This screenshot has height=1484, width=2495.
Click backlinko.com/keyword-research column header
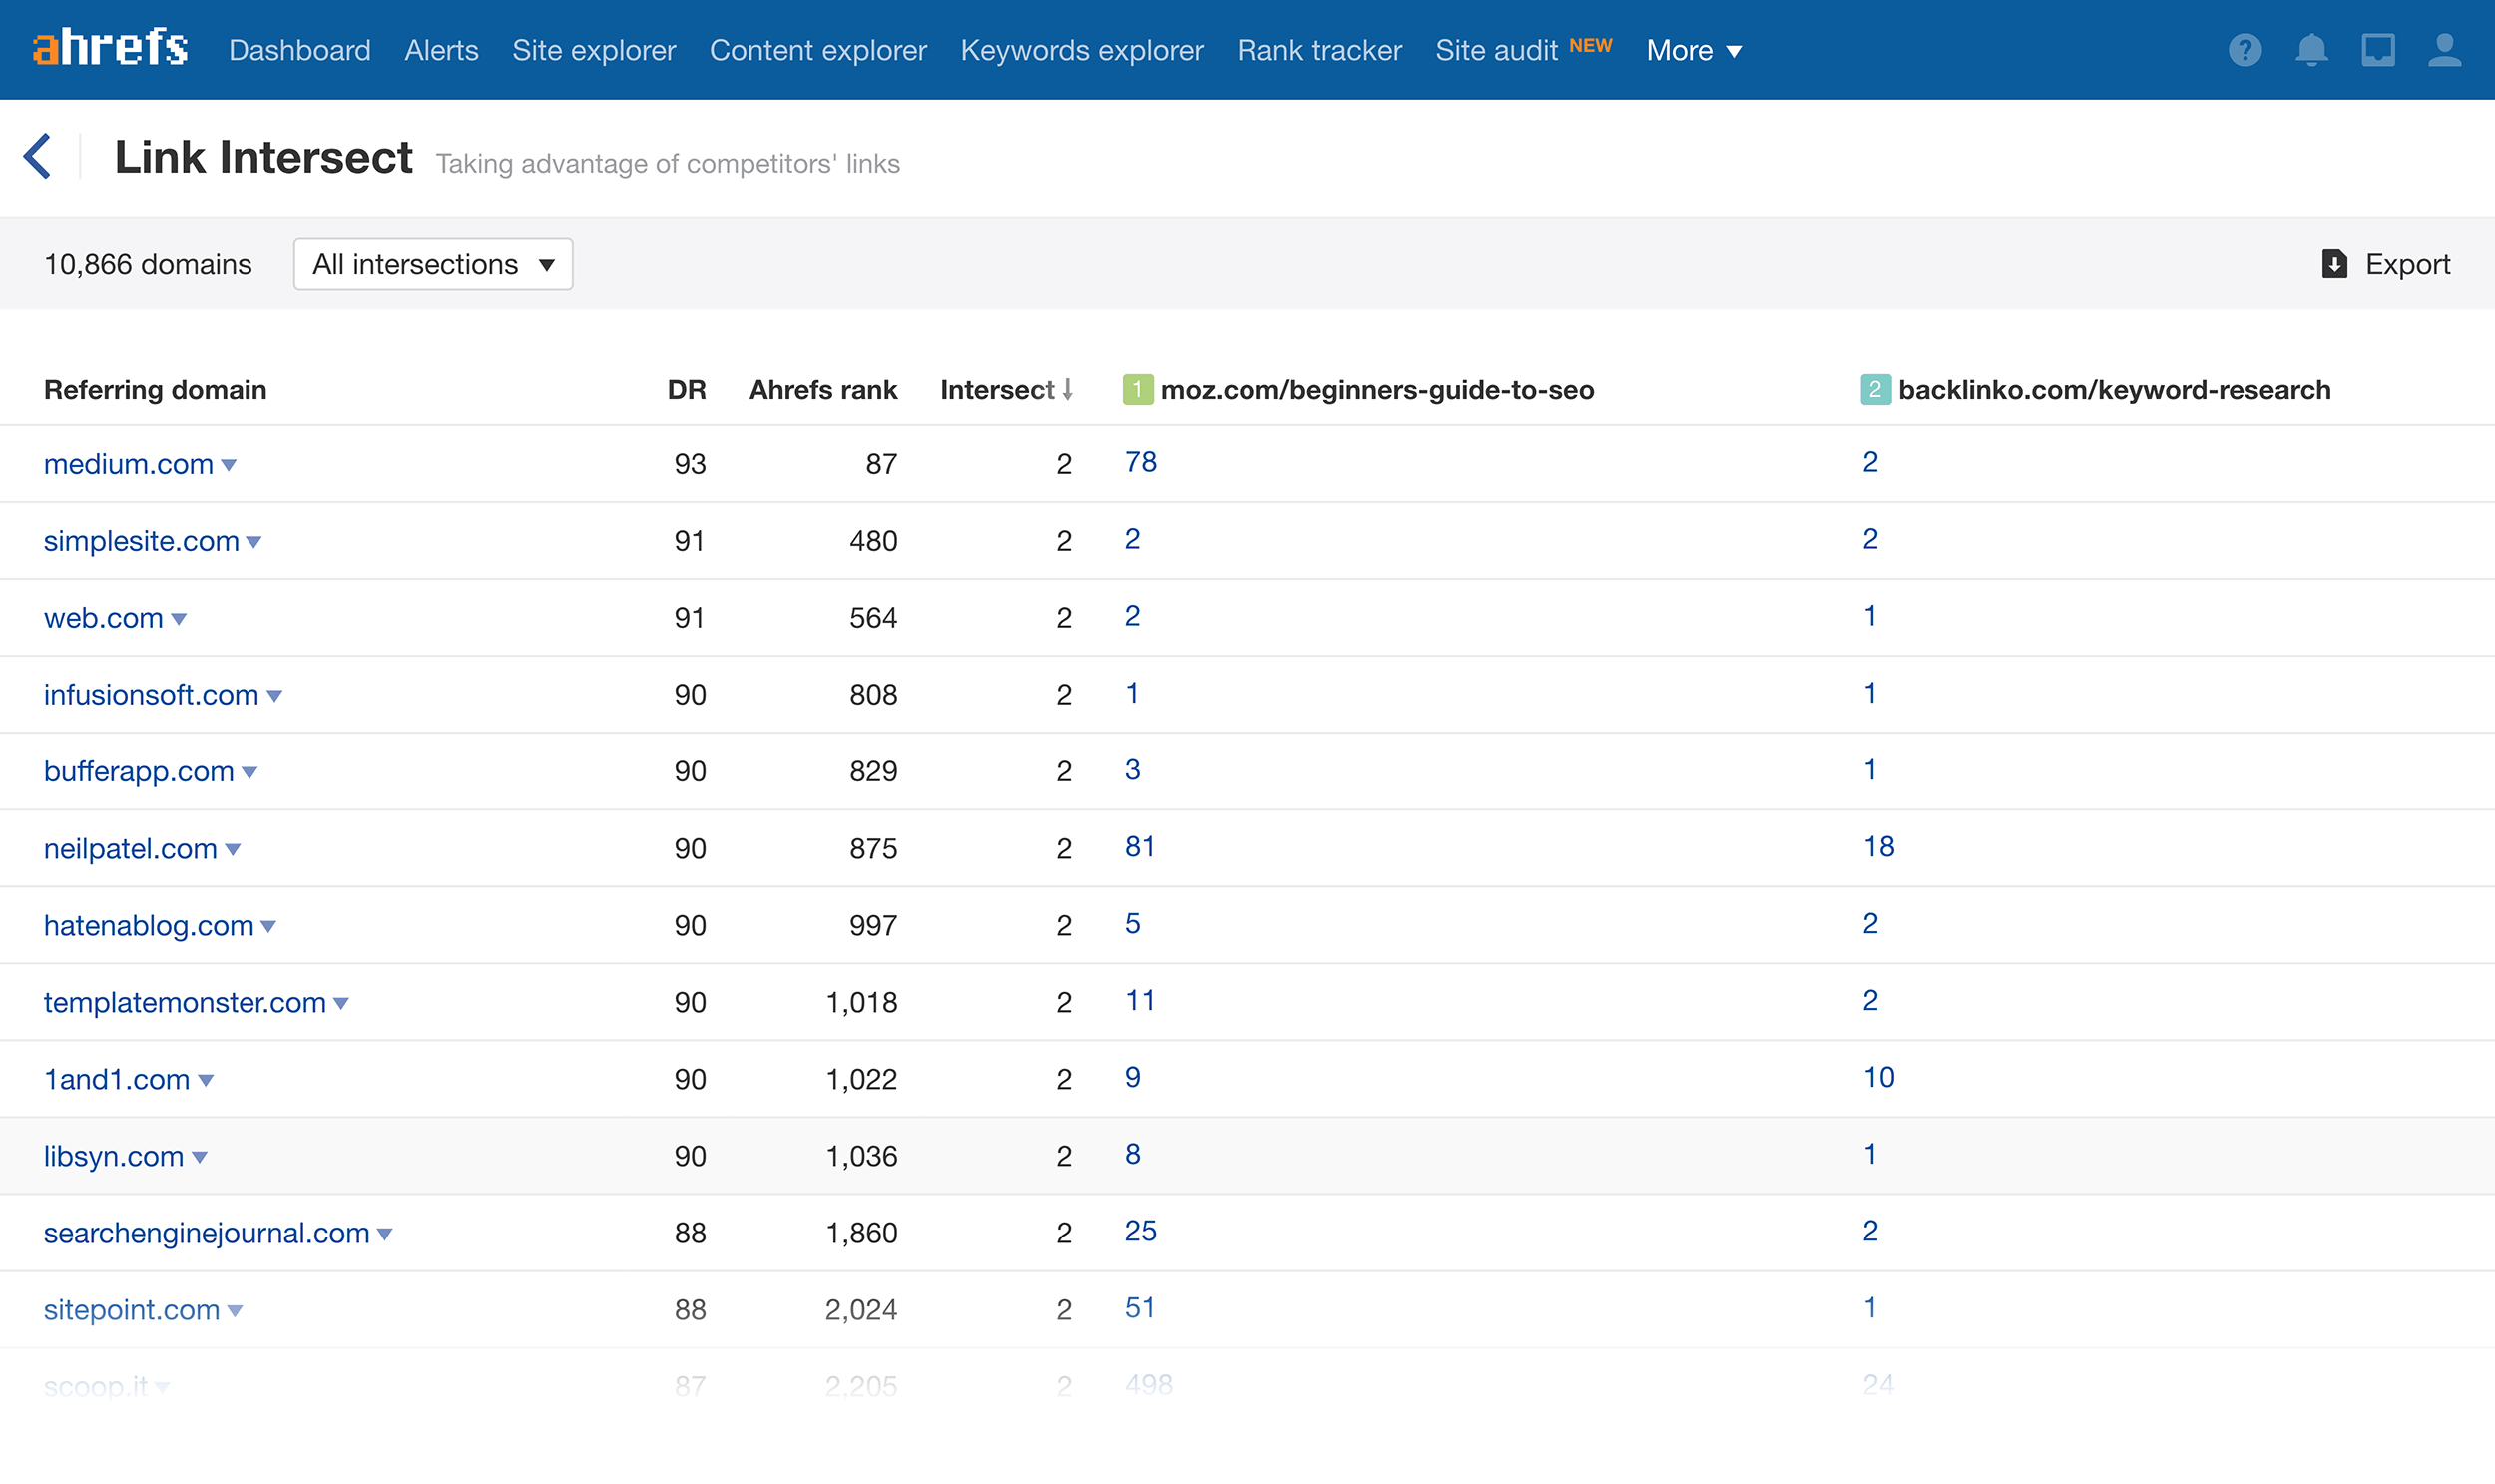(2114, 390)
